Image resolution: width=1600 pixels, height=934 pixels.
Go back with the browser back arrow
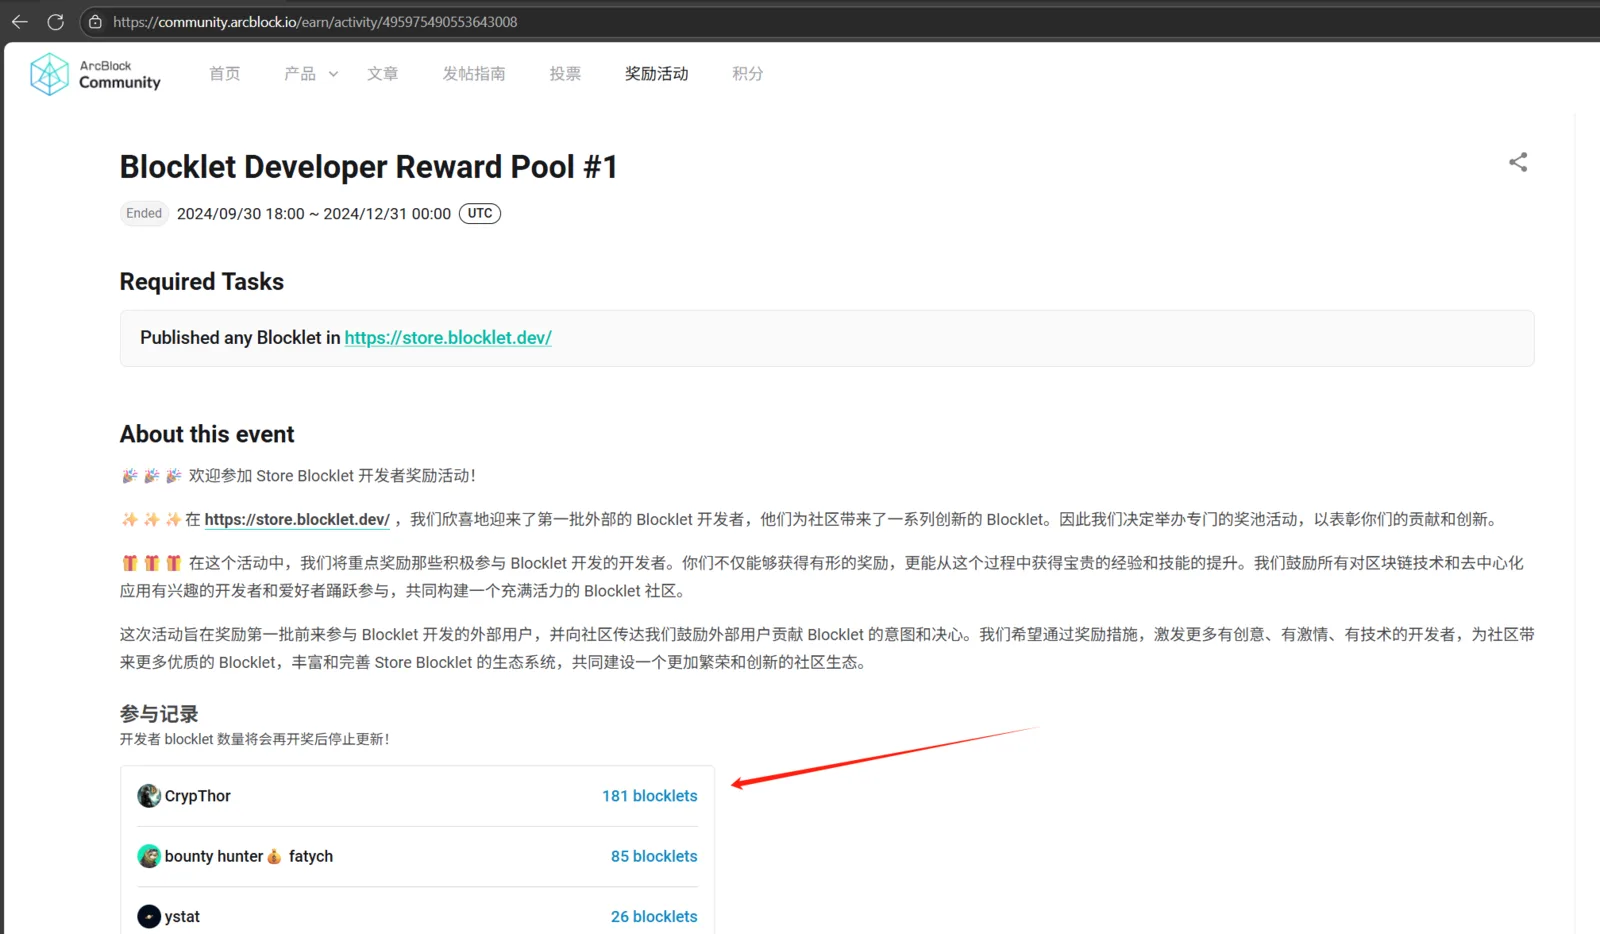point(19,22)
